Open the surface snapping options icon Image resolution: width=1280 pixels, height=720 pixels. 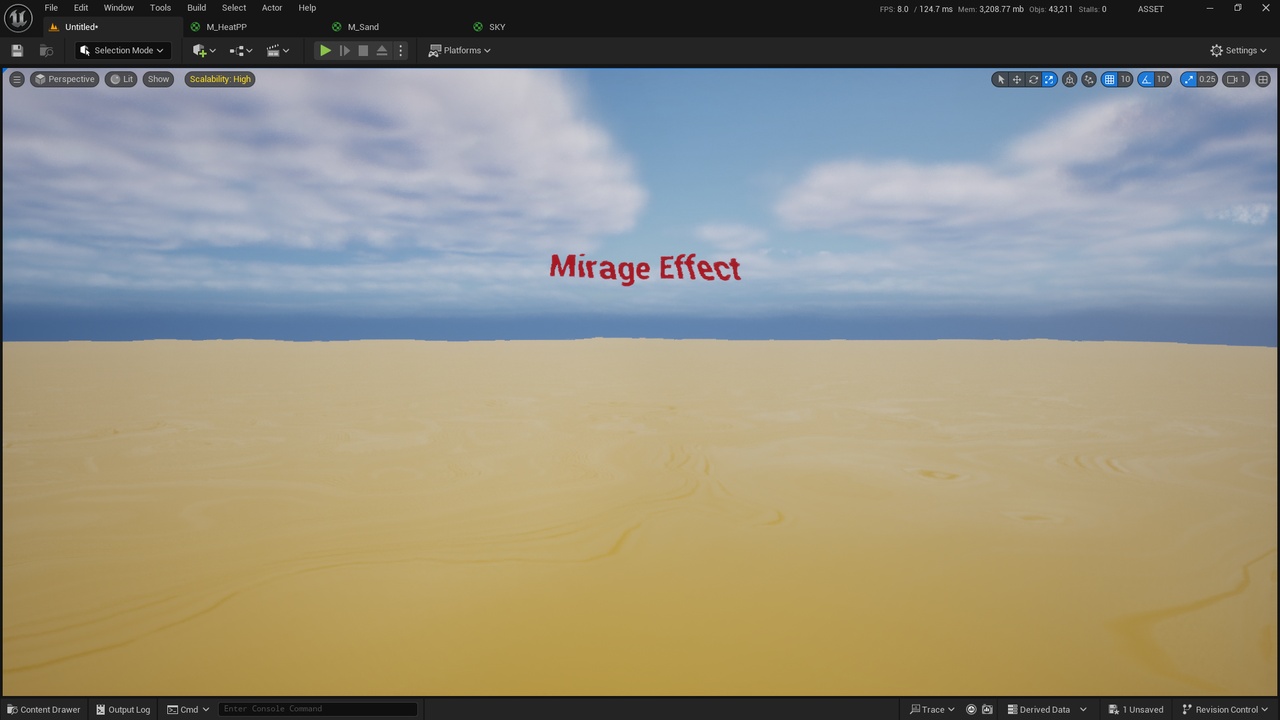(x=1089, y=79)
